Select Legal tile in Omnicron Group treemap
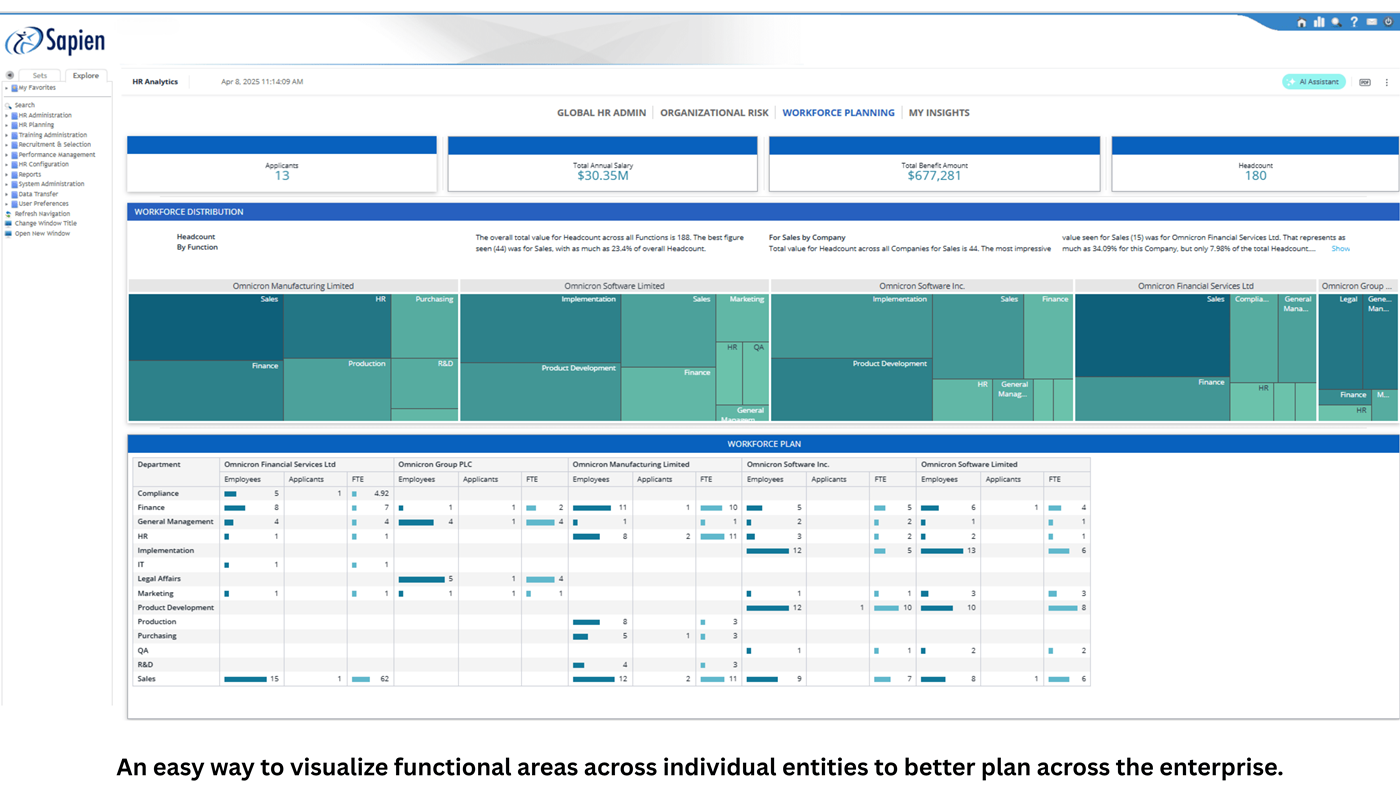 click(x=1341, y=341)
